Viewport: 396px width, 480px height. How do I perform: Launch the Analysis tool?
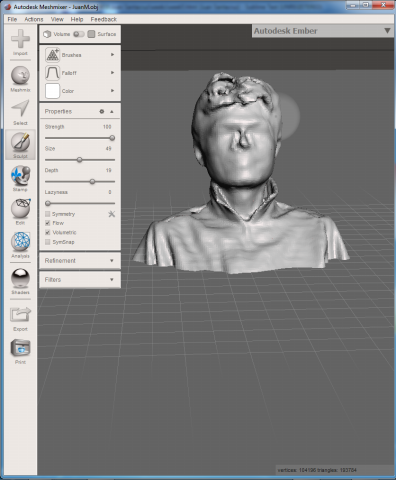pos(20,241)
